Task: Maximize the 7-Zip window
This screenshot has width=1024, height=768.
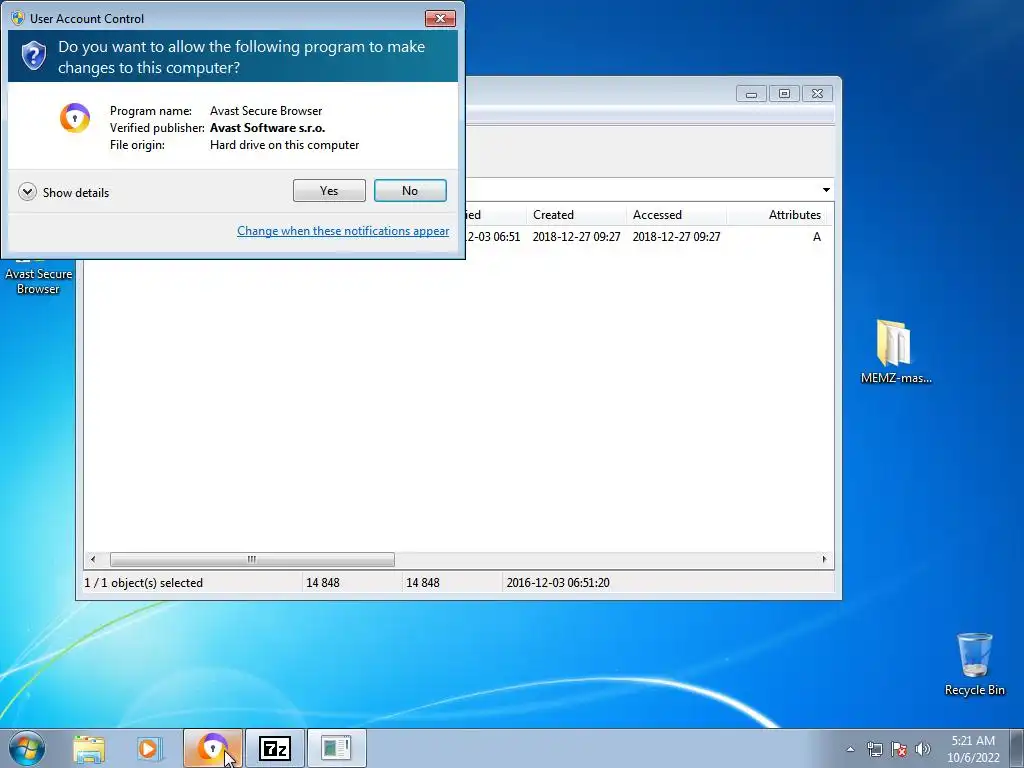Action: pos(784,94)
